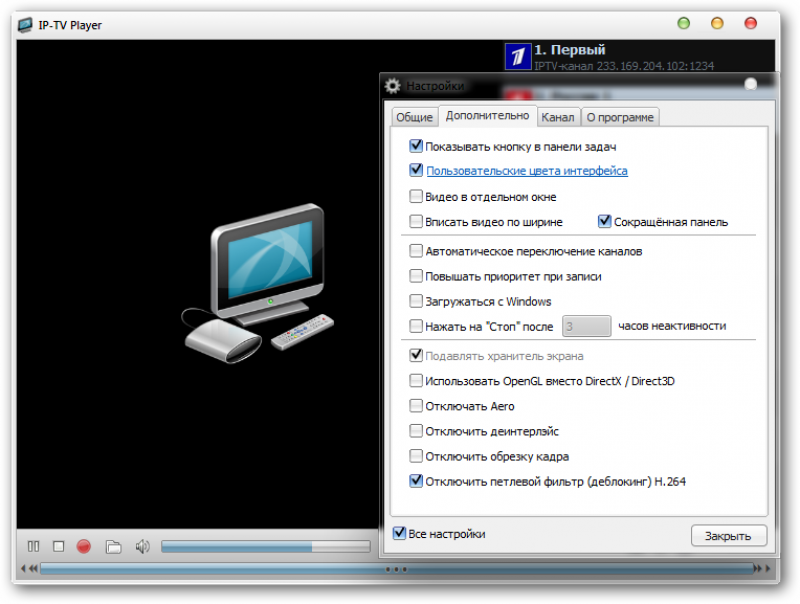Toggle the Все настройки checkbox
800x604 pixels.
tap(399, 533)
